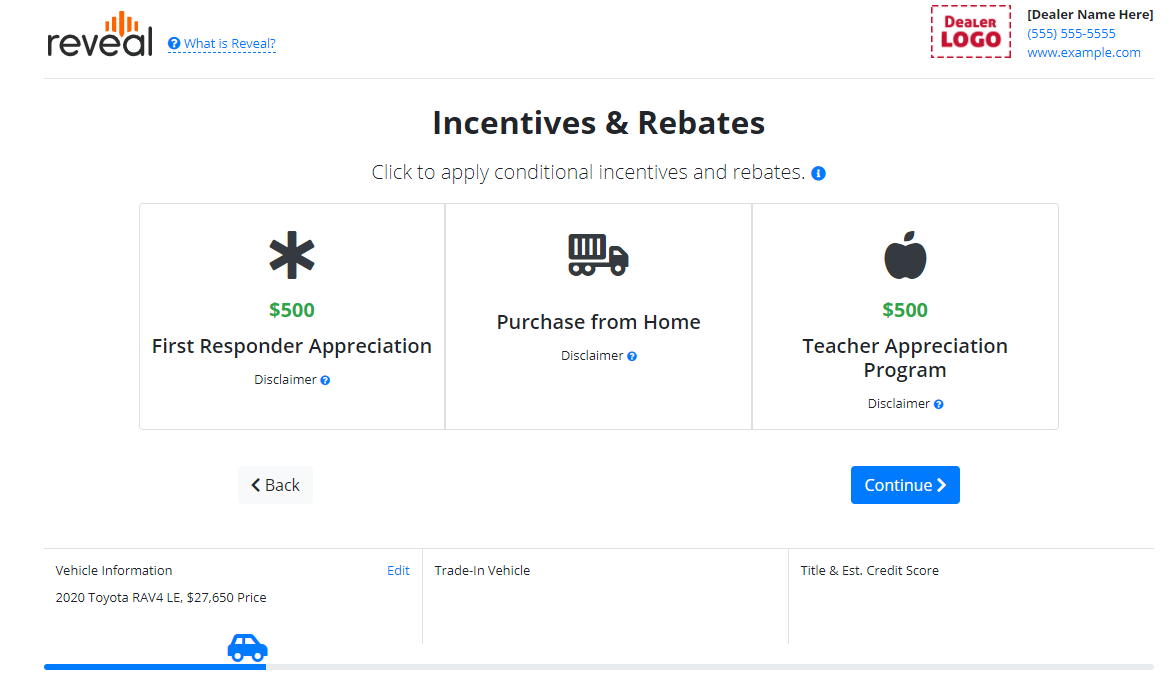Open the info icon beside the rebates instructions
1176x687 pixels.
[818, 173]
